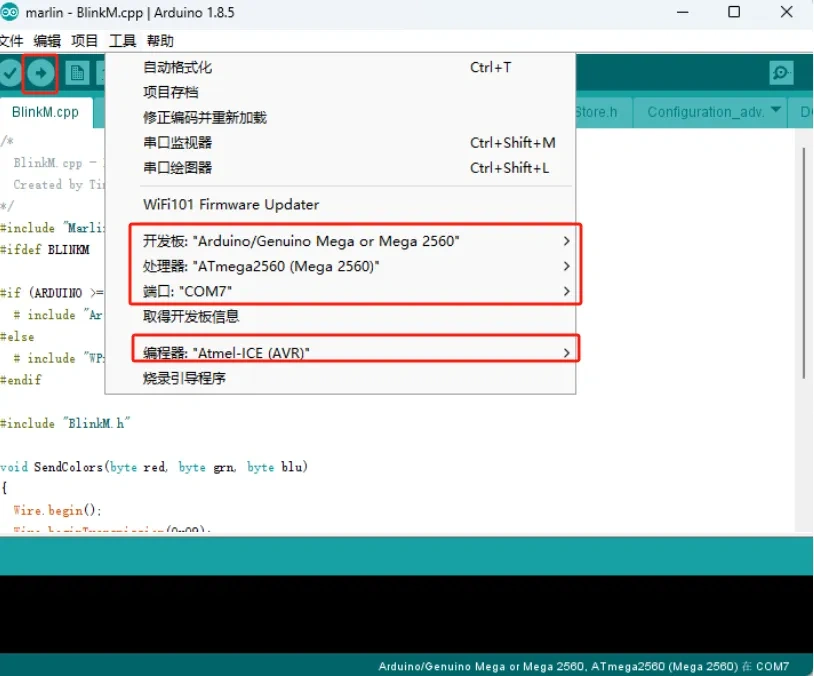Image resolution: width=814 pixels, height=676 pixels.
Task: Click the Arduino logo in title bar
Action: pos(9,12)
